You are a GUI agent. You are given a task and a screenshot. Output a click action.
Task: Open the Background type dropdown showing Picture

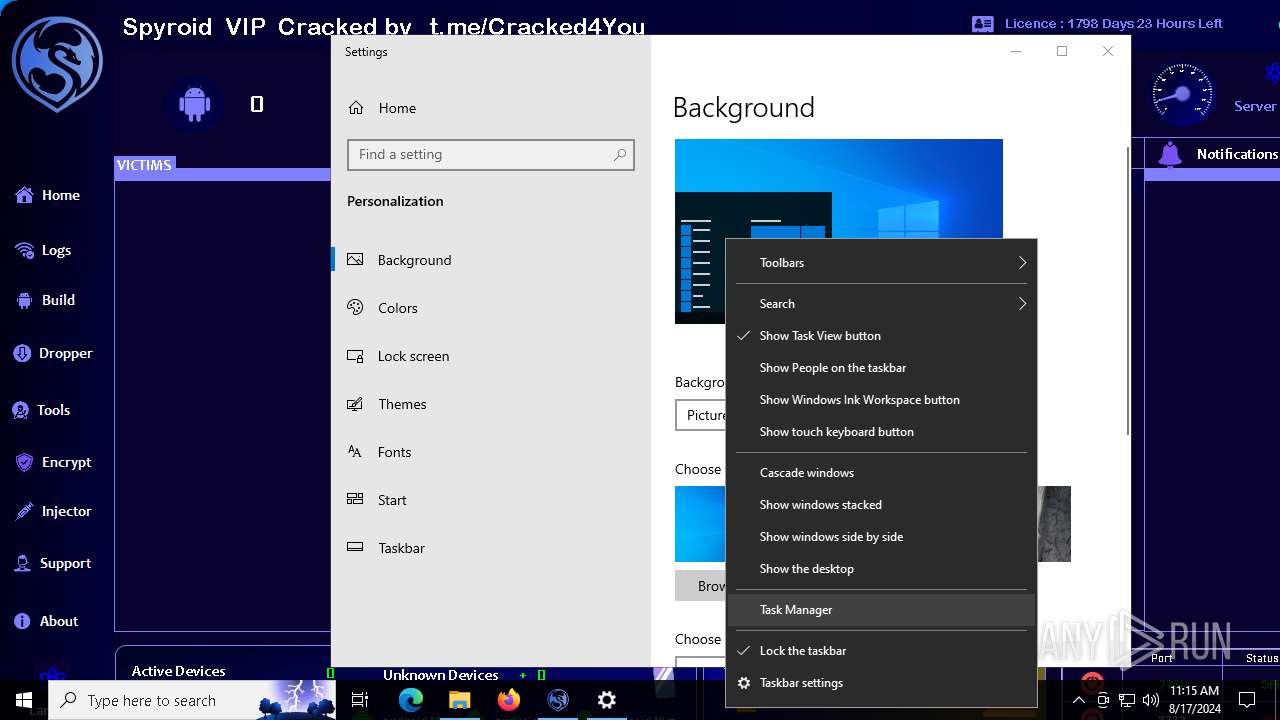pos(701,415)
